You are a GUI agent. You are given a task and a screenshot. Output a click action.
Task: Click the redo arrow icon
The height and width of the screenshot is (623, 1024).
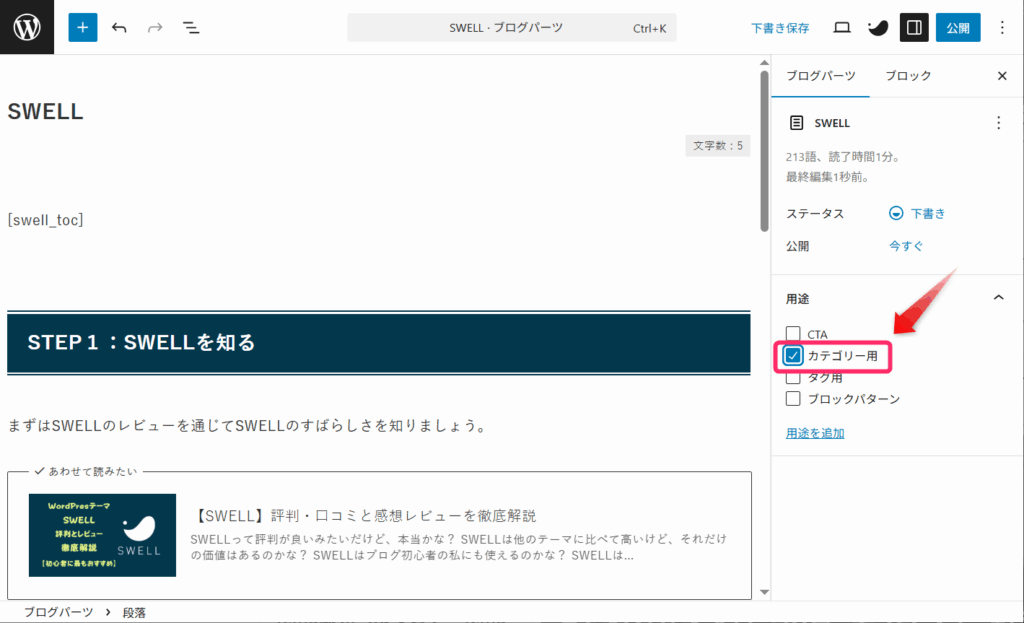click(155, 27)
